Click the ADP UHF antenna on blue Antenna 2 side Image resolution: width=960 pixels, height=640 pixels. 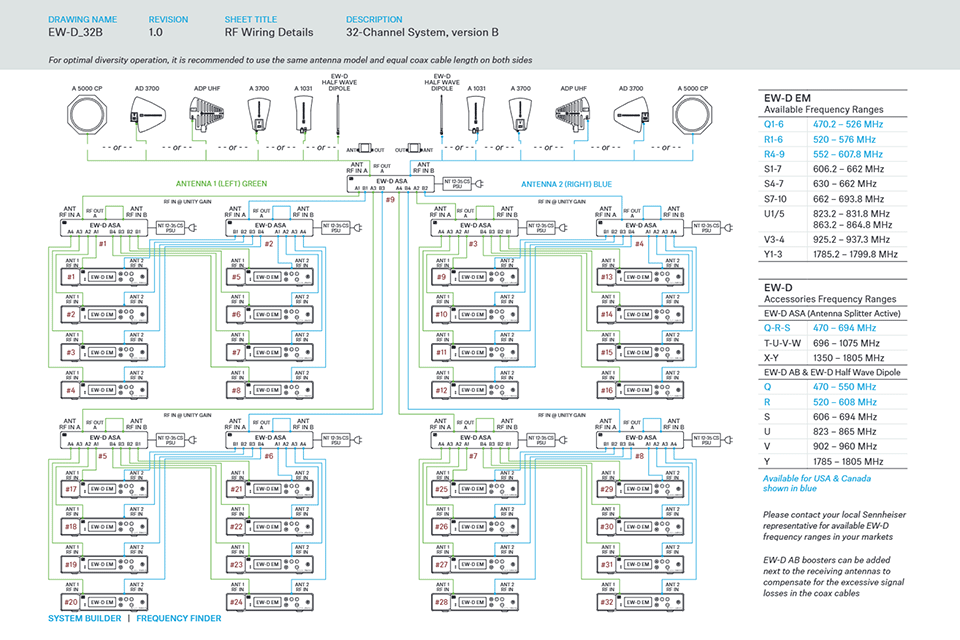click(573, 115)
